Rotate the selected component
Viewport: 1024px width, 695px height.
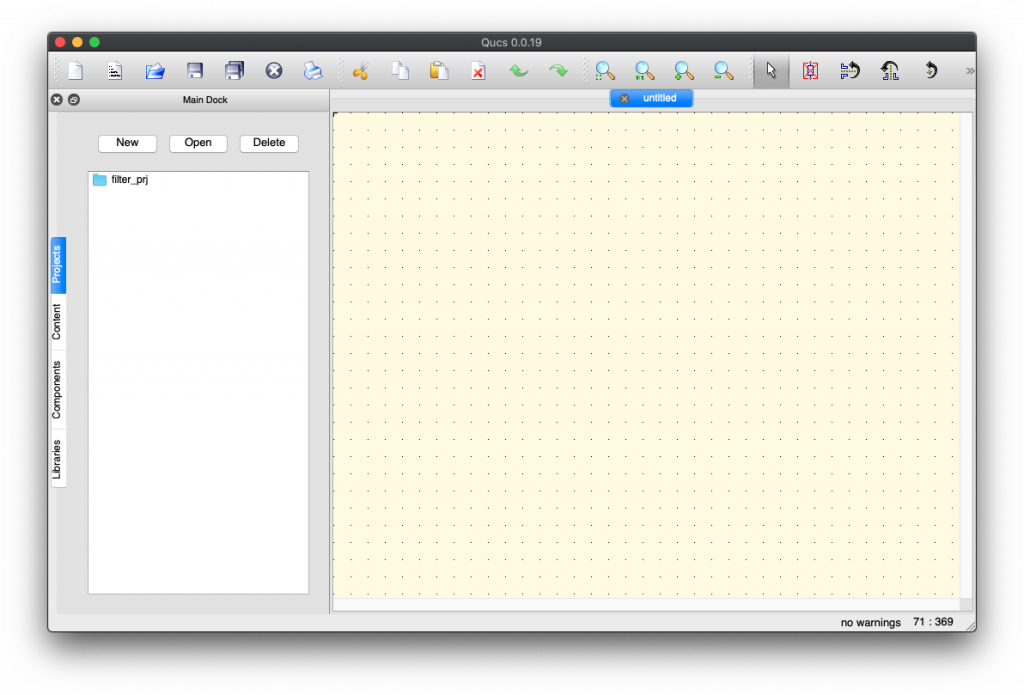(931, 71)
